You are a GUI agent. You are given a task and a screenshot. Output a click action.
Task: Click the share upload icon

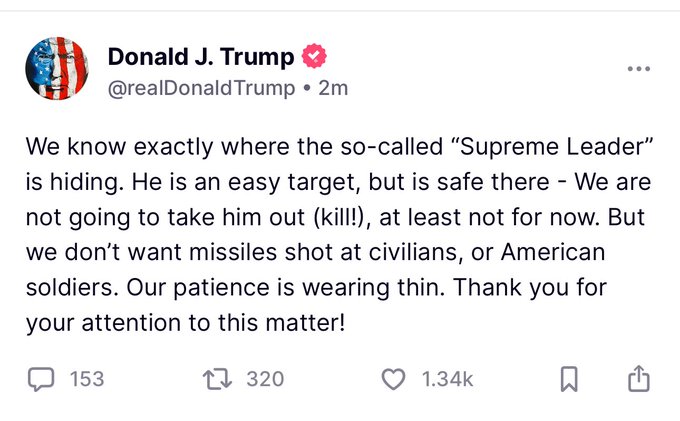[x=638, y=379]
